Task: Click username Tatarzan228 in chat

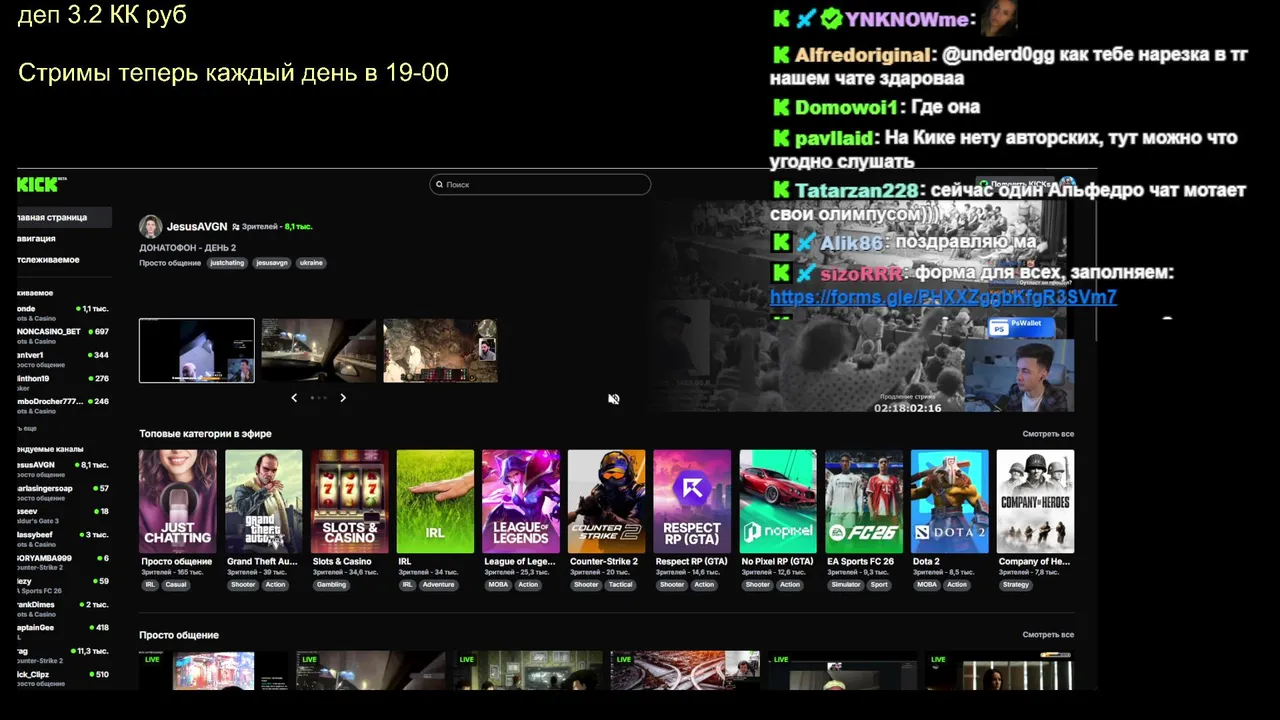Action: (x=856, y=190)
